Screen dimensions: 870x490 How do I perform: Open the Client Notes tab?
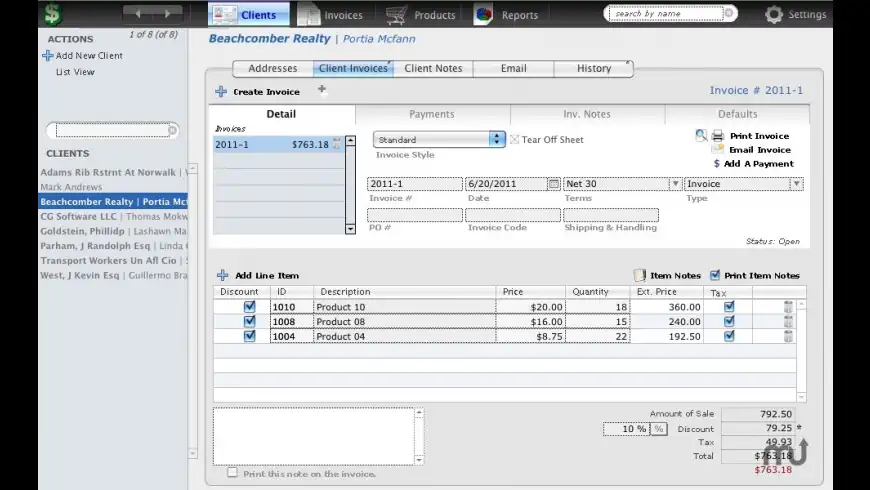[x=433, y=69]
